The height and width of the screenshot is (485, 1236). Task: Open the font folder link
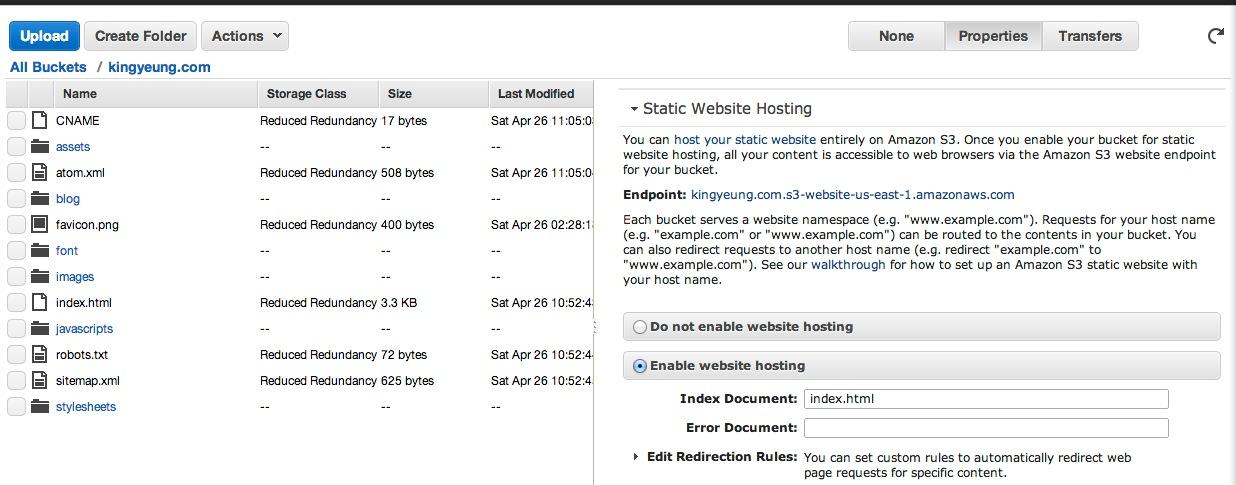[x=67, y=251]
